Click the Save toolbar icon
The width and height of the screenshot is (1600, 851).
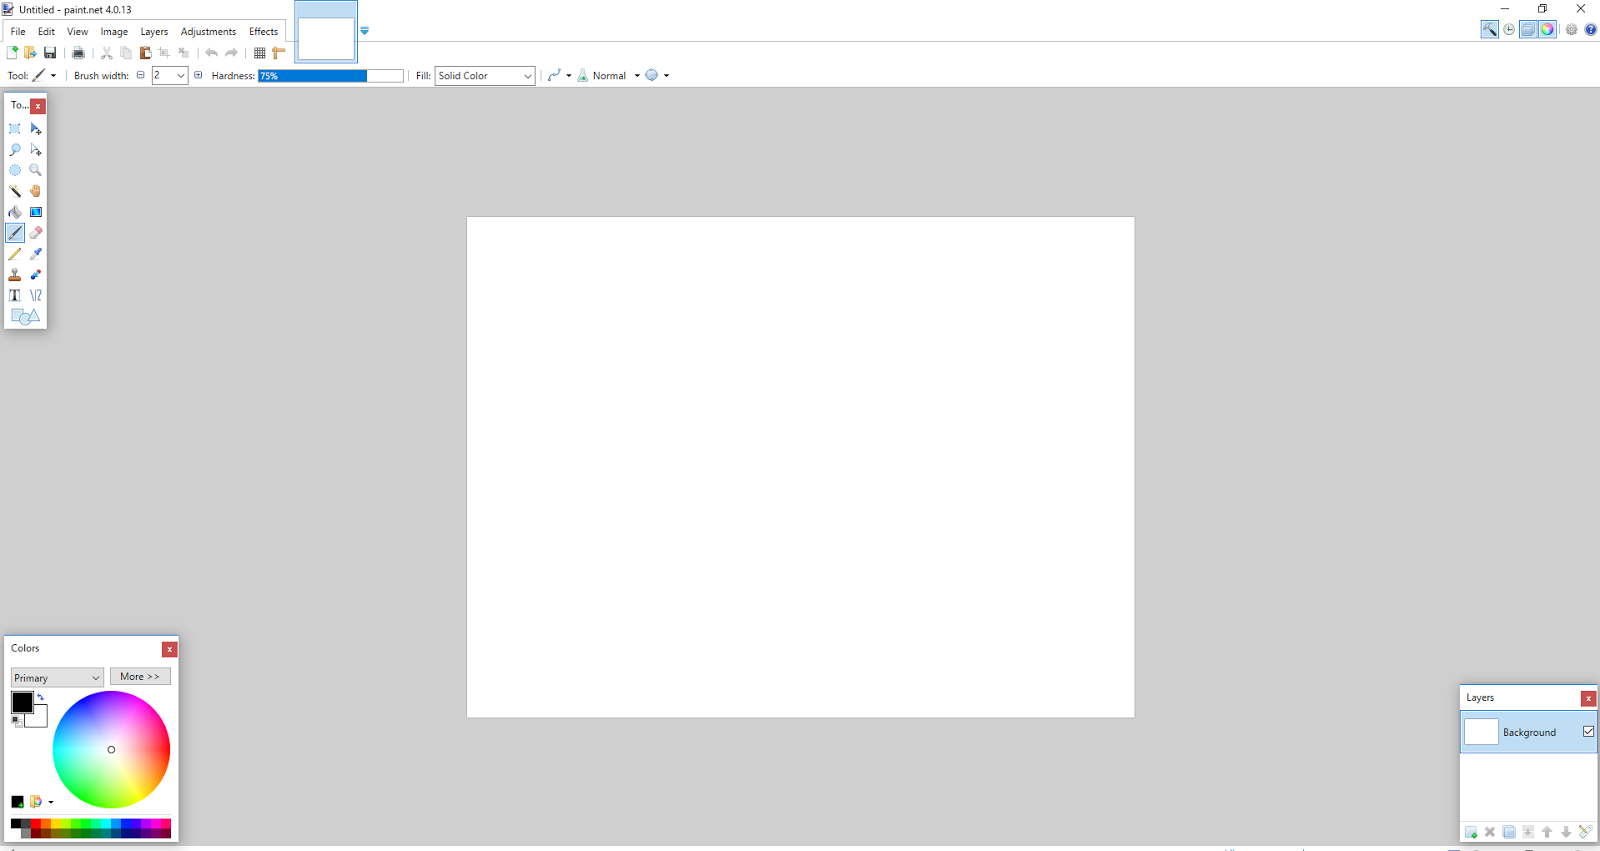50,53
